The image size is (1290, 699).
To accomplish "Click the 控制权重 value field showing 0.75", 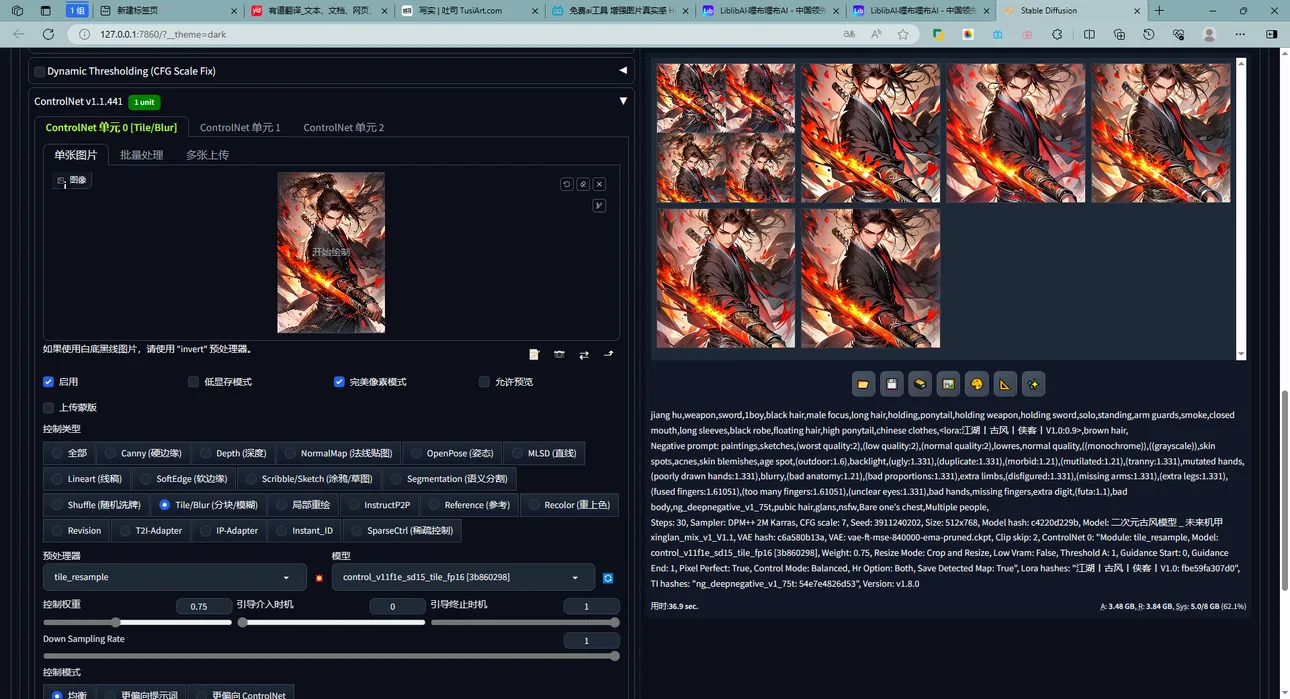I will click(204, 606).
